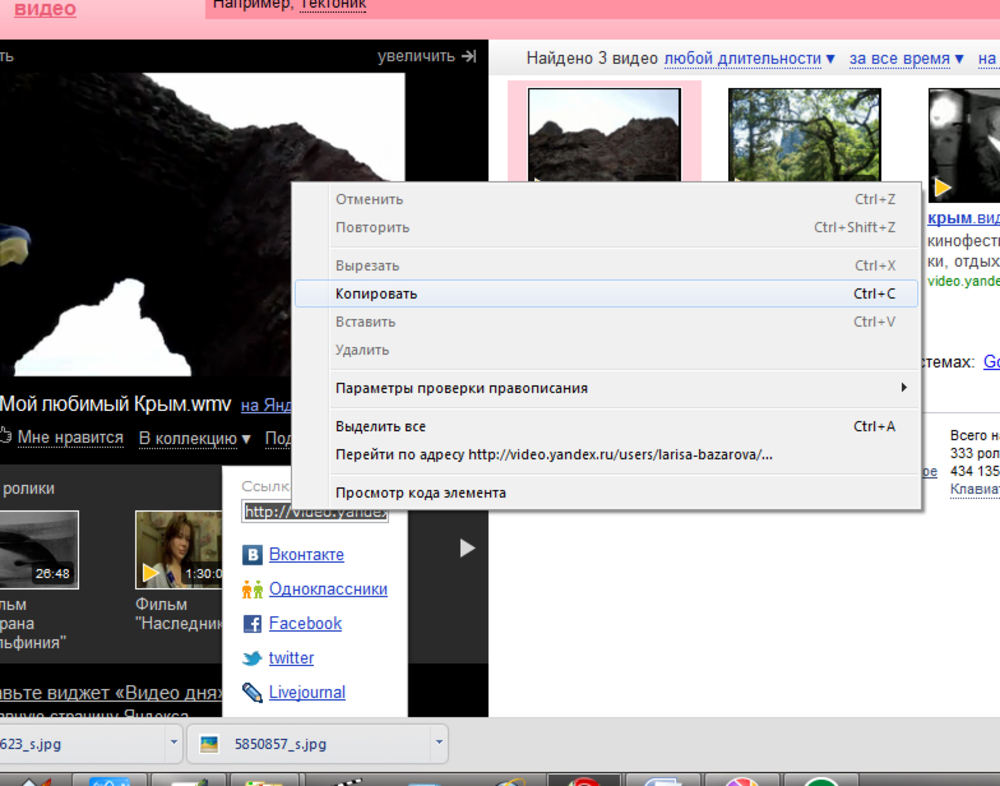Viewport: 1000px width, 786px height.
Task: Click the Livejournal pencil icon
Action: click(252, 692)
